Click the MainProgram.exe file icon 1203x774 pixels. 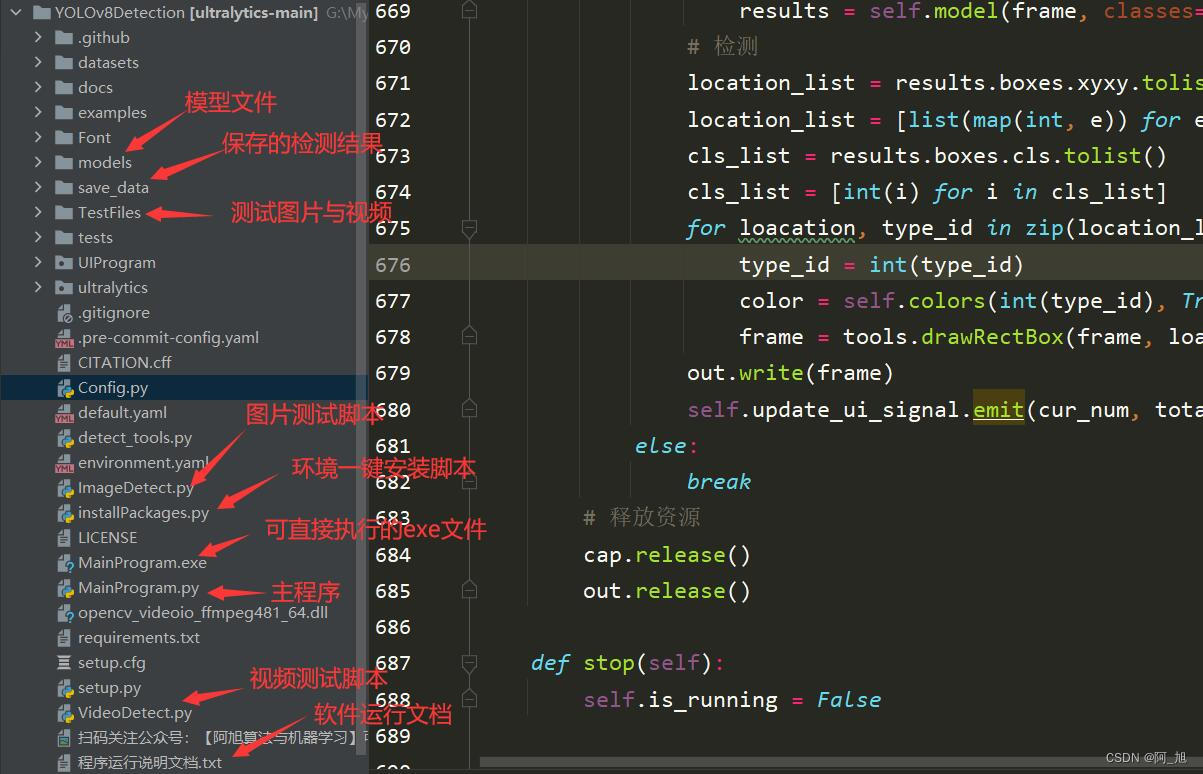pyautogui.click(x=64, y=563)
